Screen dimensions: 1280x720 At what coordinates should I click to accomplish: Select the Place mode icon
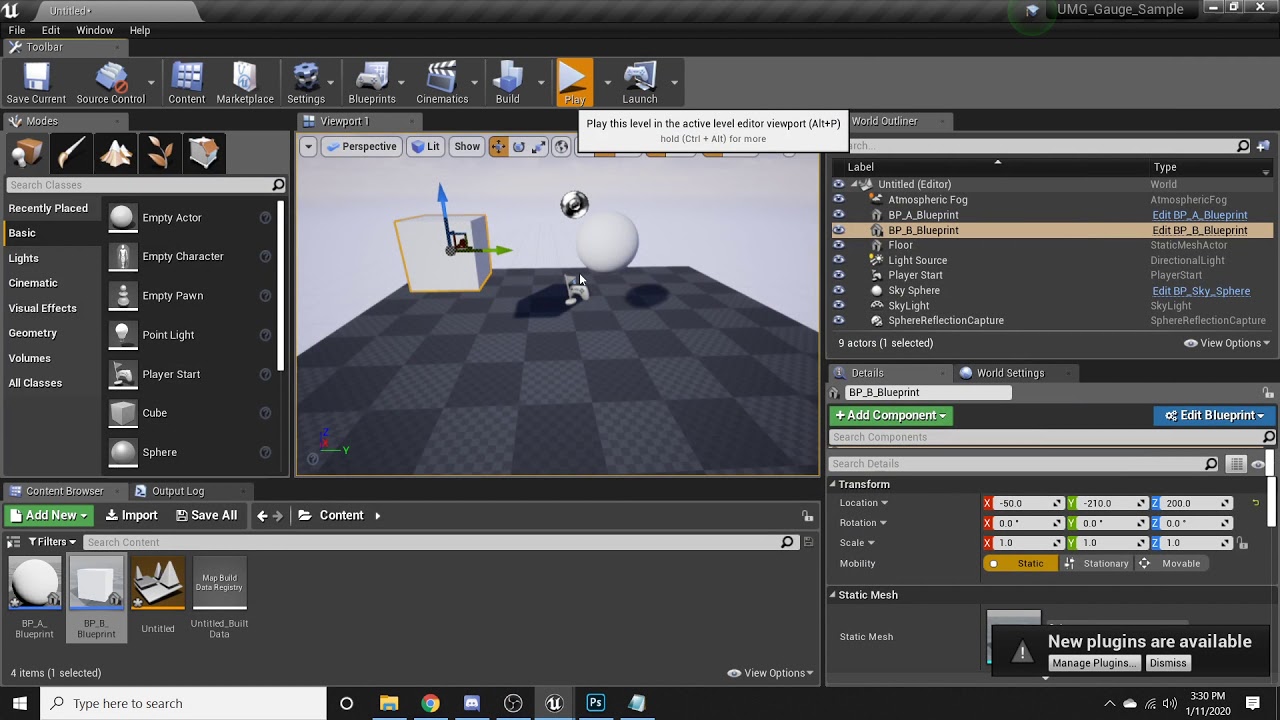coord(27,153)
